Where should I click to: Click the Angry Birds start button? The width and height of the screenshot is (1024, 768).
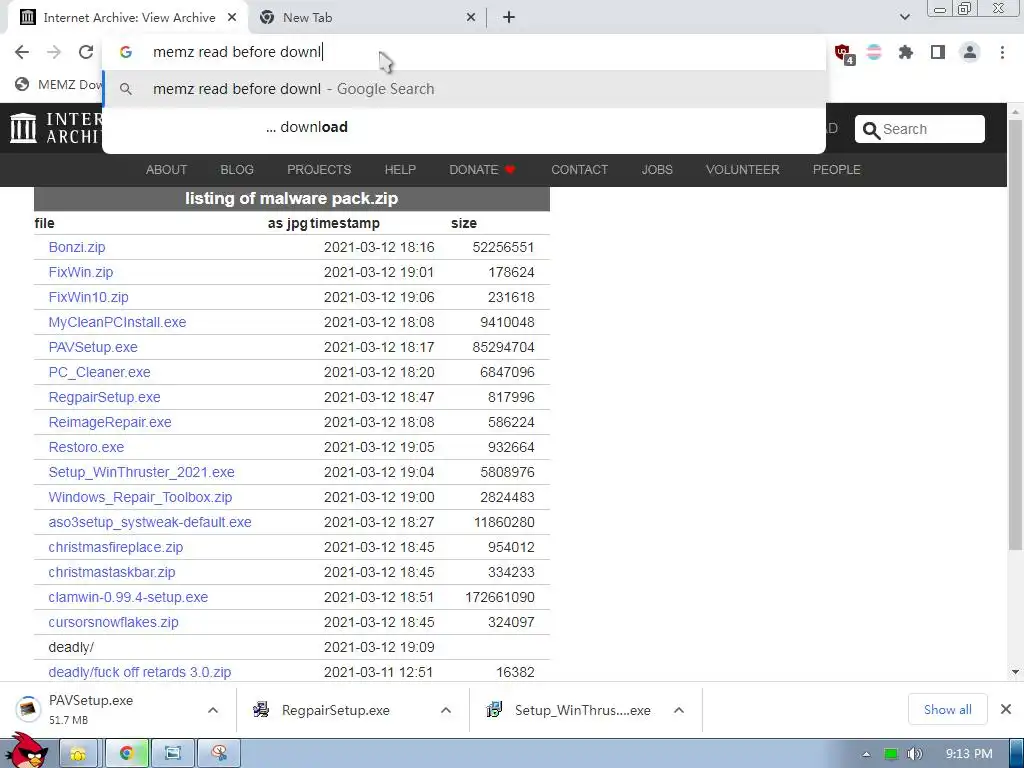point(26,750)
